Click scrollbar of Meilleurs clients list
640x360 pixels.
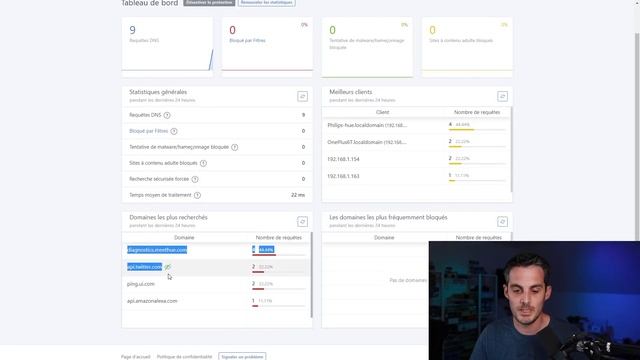point(511,149)
